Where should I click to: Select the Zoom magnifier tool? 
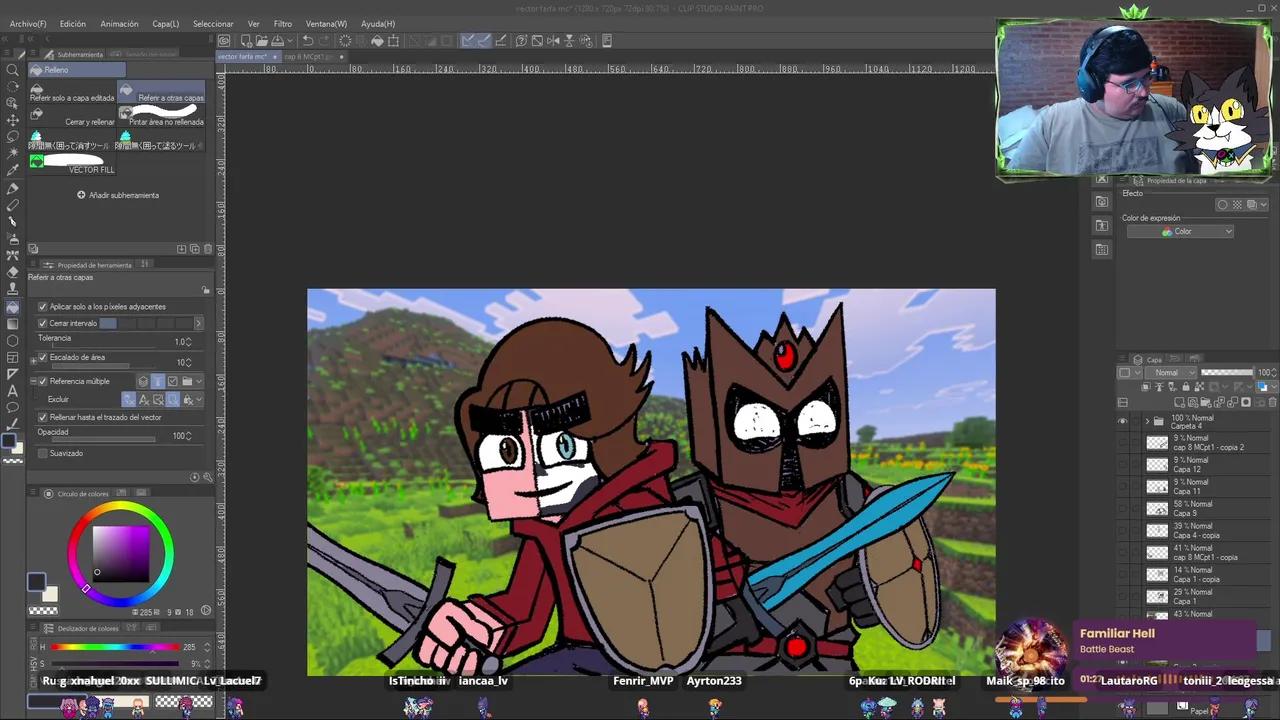13,70
